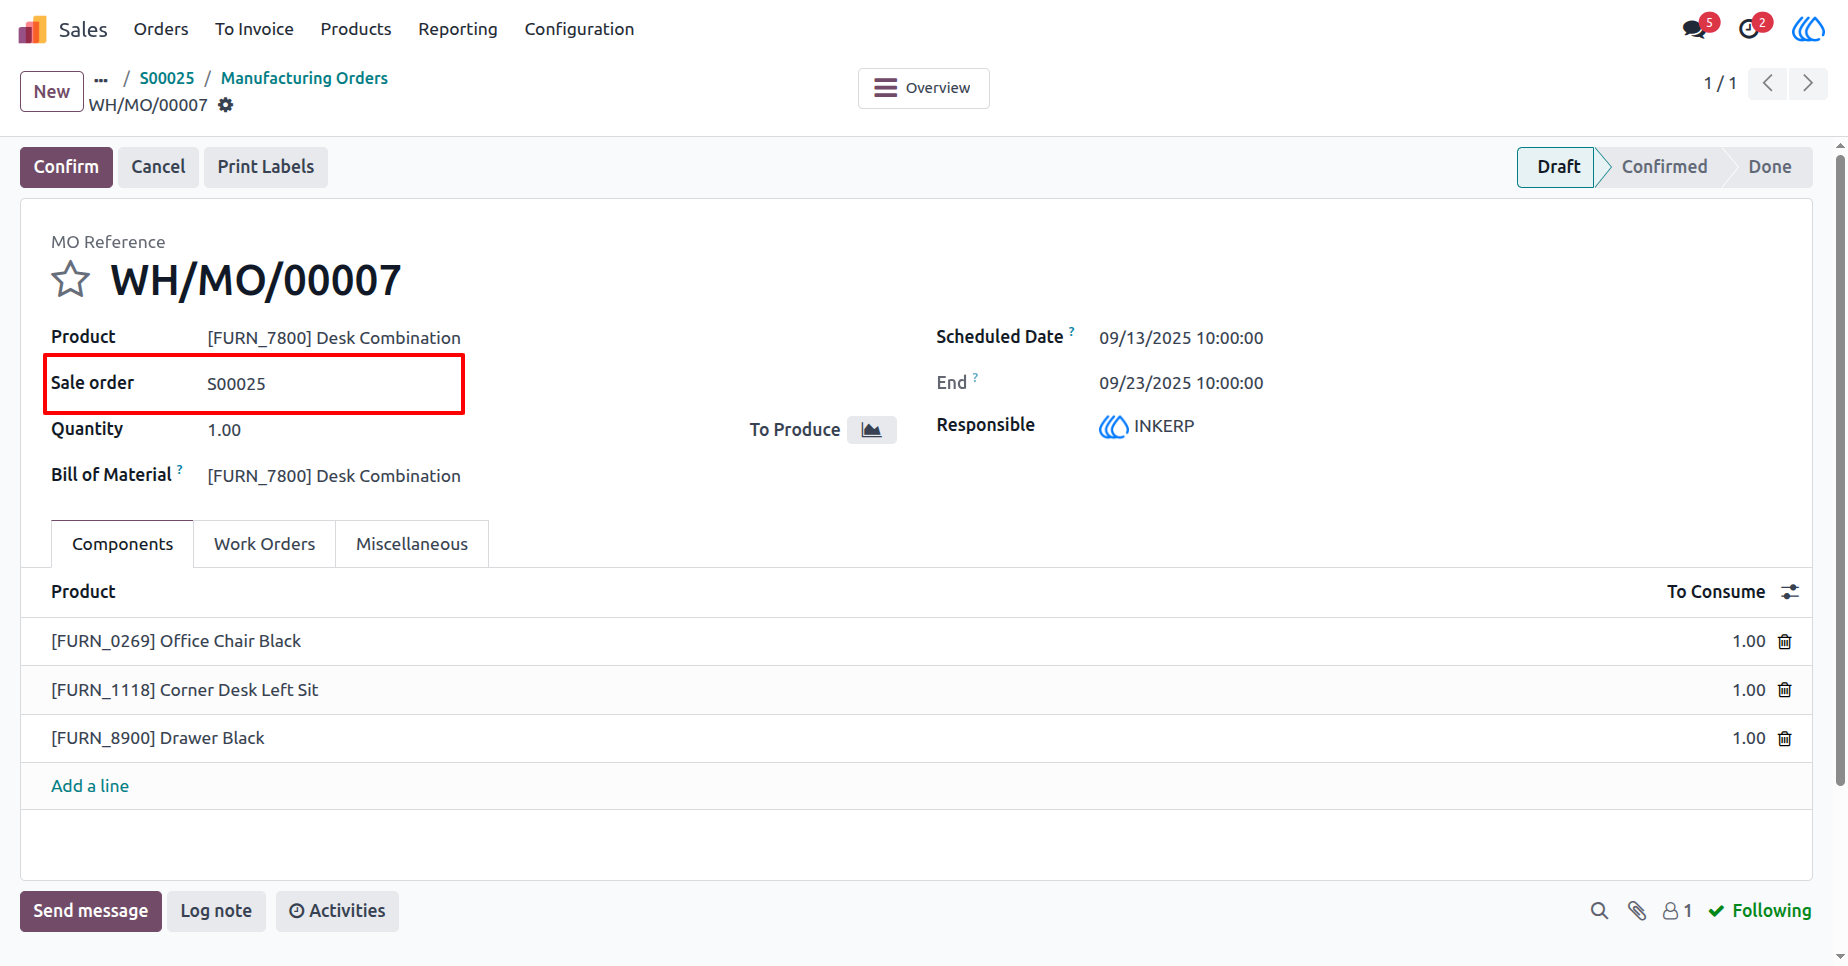Switch to the Work Orders tab
The height and width of the screenshot is (966, 1848).
click(264, 544)
